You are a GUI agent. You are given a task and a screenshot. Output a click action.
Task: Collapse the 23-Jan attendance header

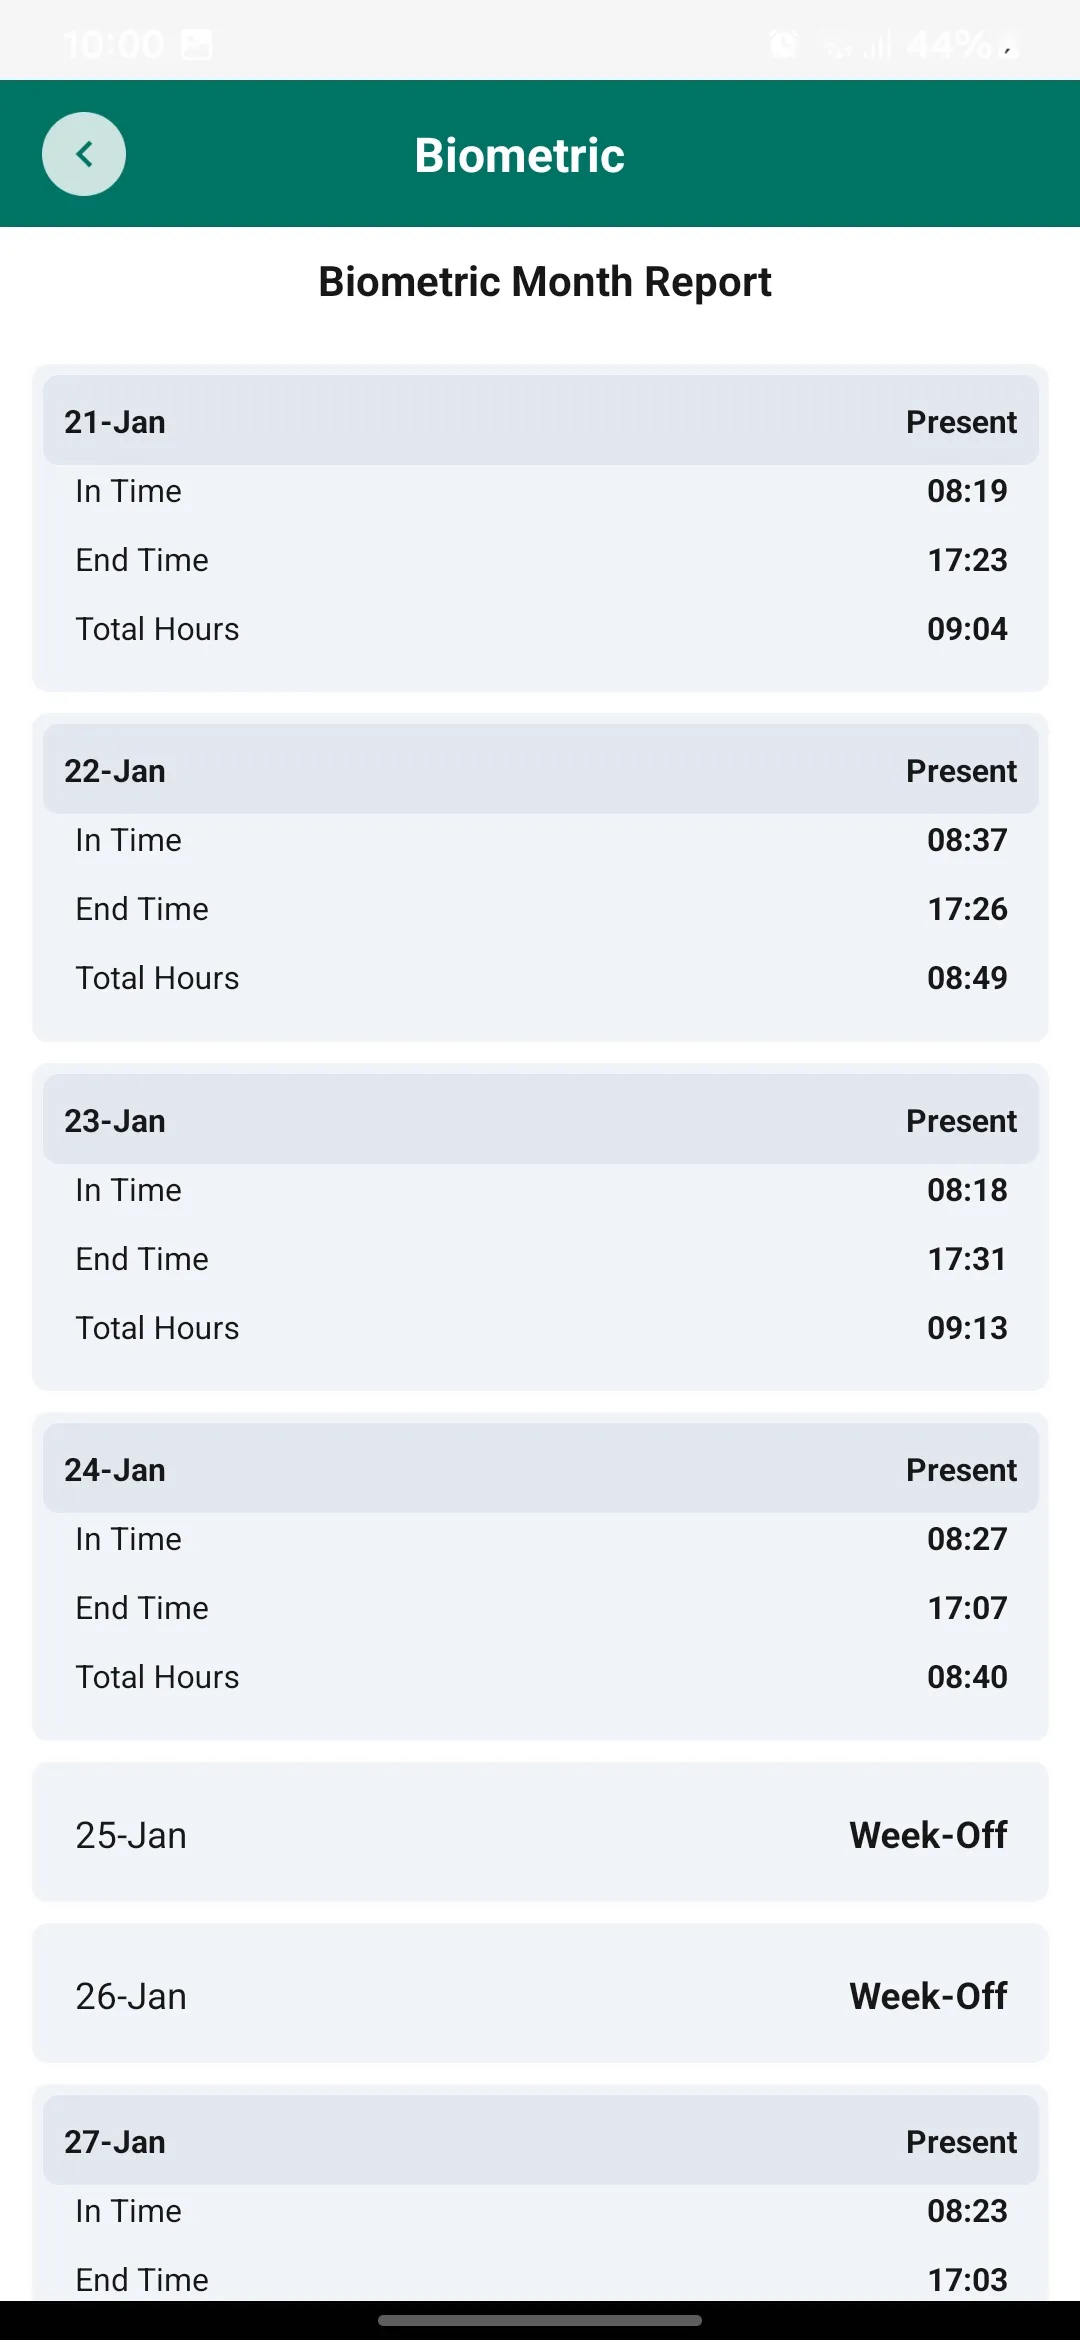click(540, 1120)
